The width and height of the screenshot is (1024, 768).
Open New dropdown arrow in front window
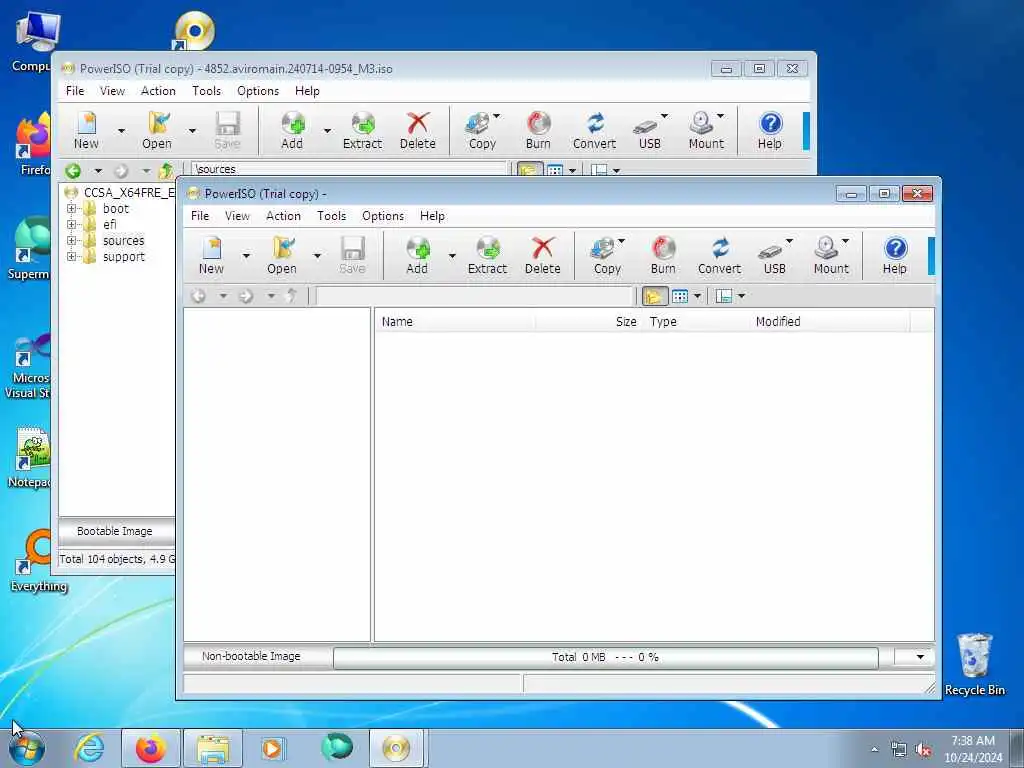point(246,255)
